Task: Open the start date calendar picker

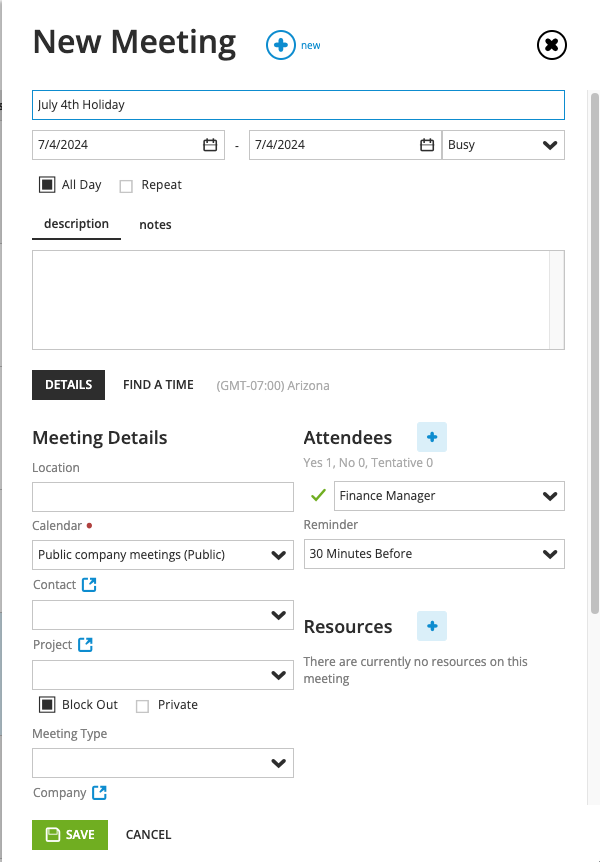Action: 210,144
